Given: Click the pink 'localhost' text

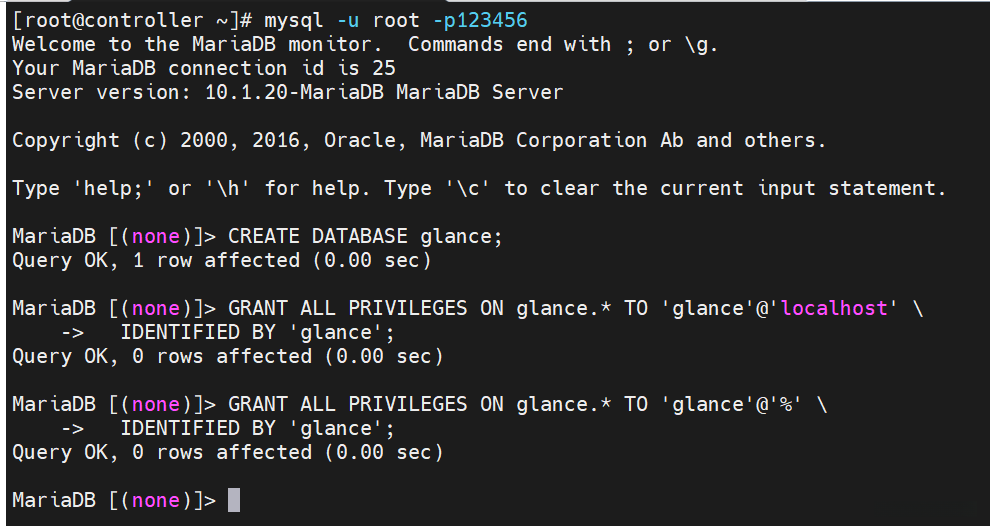Looking at the screenshot, I should pyautogui.click(x=834, y=308).
